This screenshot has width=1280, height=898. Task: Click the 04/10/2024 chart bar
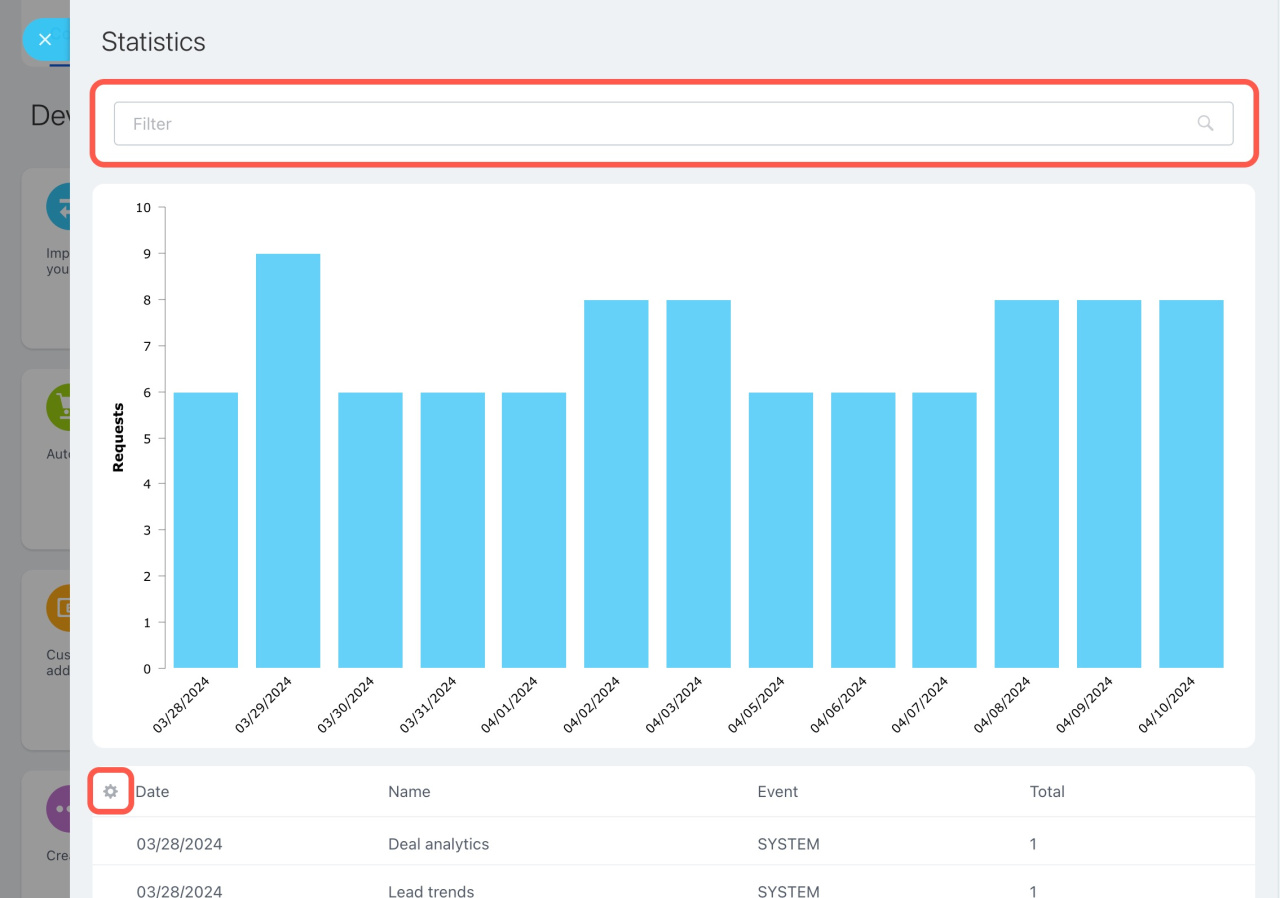click(x=1191, y=483)
